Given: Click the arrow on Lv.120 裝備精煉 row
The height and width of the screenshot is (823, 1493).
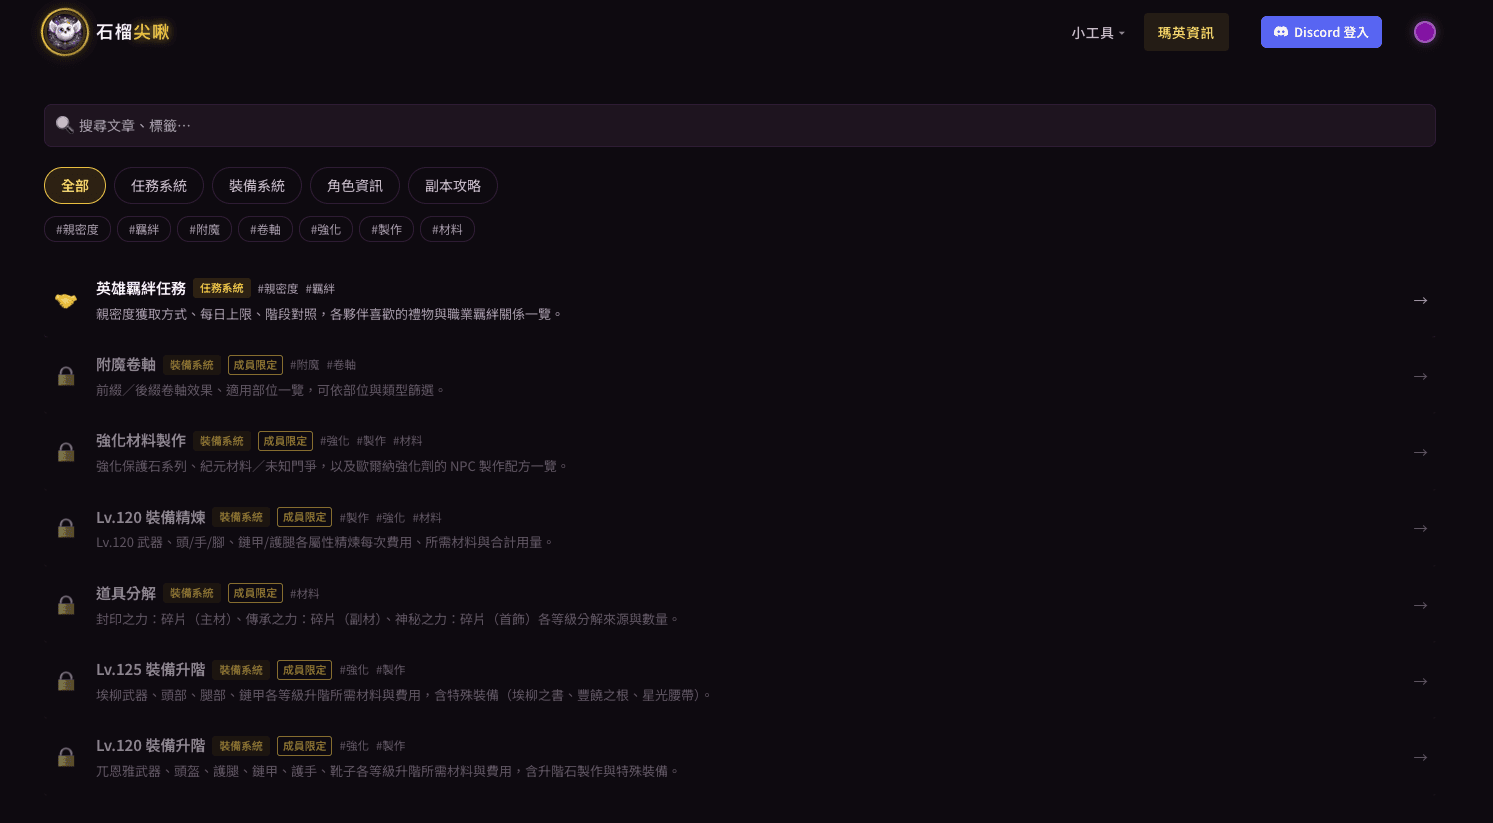Looking at the screenshot, I should pyautogui.click(x=1420, y=528).
